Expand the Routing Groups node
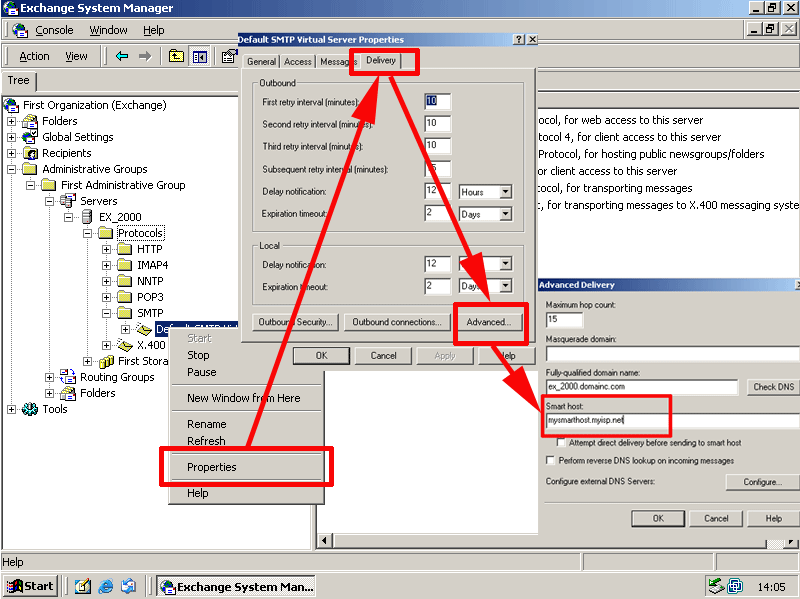Screen dimensions: 800x599 tap(49, 378)
